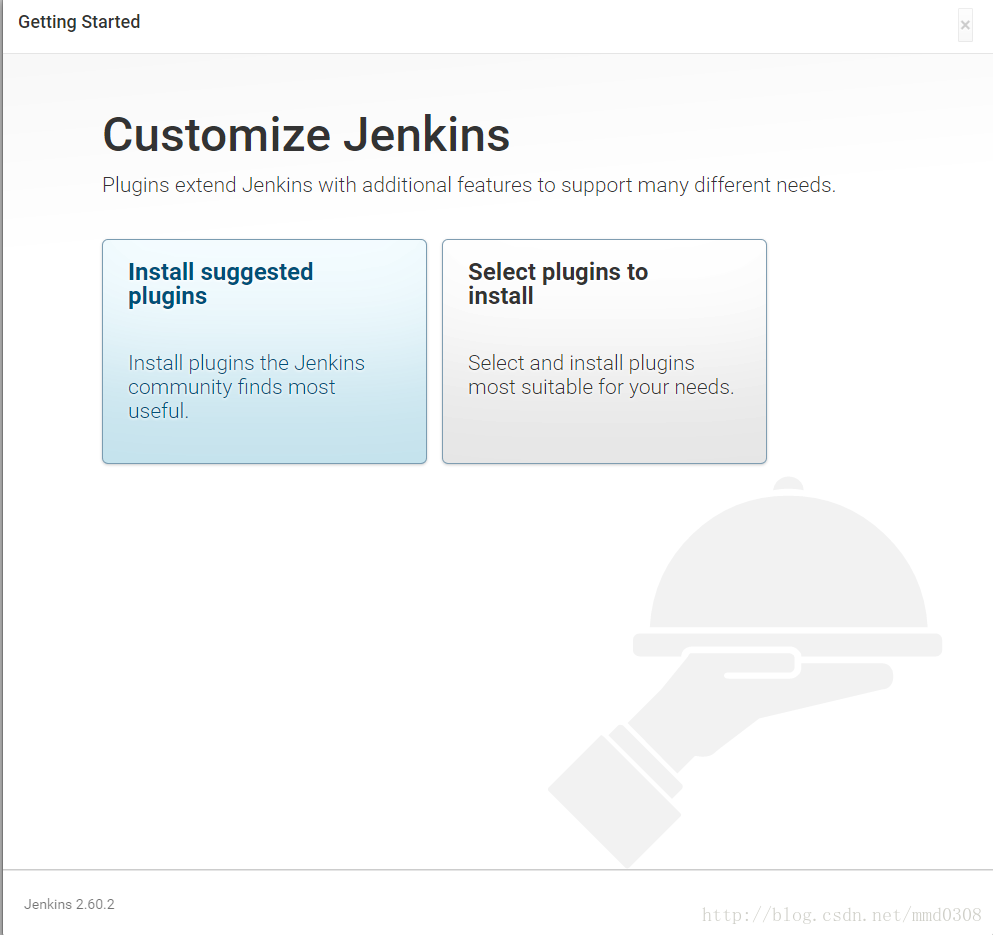Click the 'Plugins extend Jenkins' description line
Image resolution: width=993 pixels, height=935 pixels.
469,185
